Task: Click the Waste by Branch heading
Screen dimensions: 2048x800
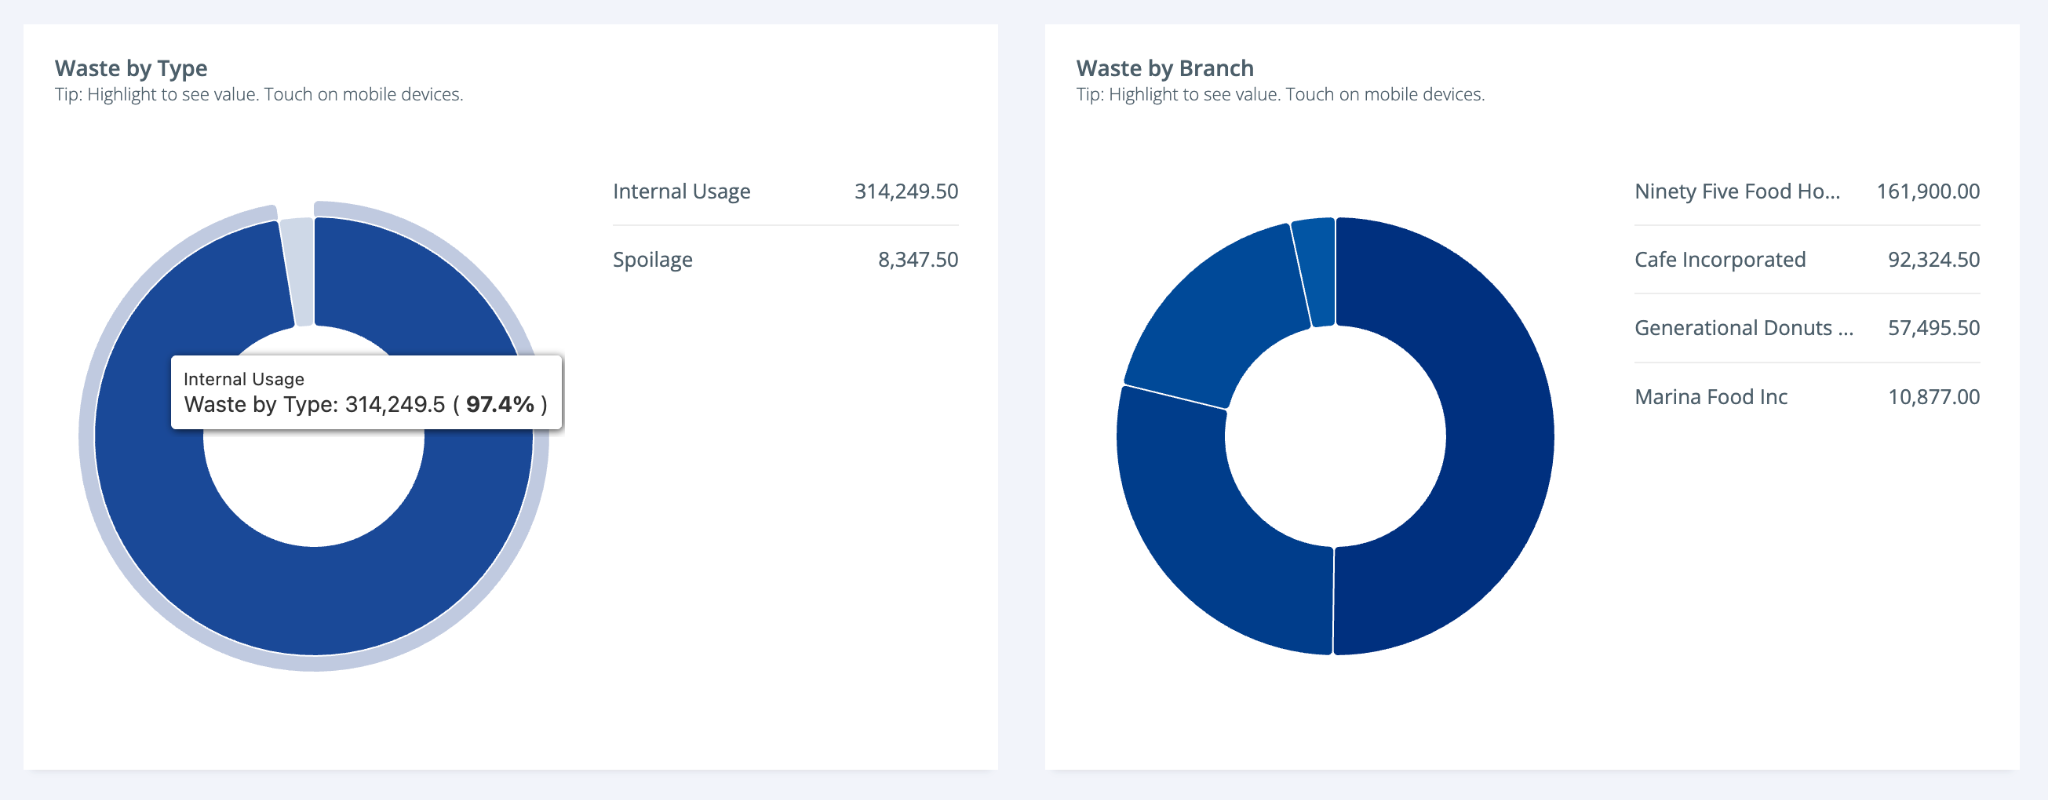Action: click(x=1164, y=68)
